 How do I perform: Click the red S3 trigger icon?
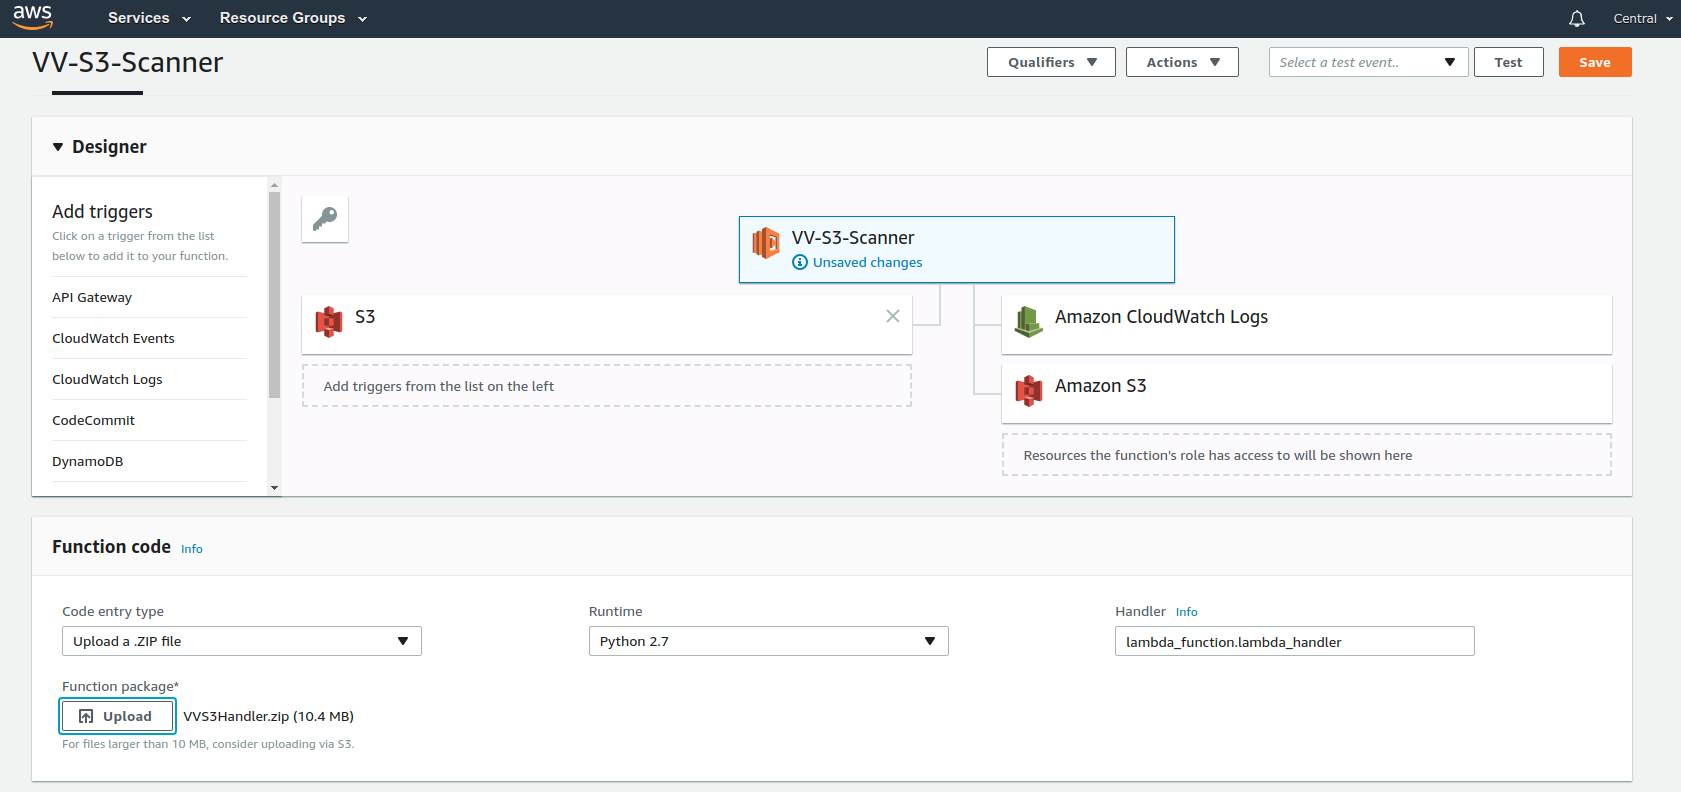329,321
